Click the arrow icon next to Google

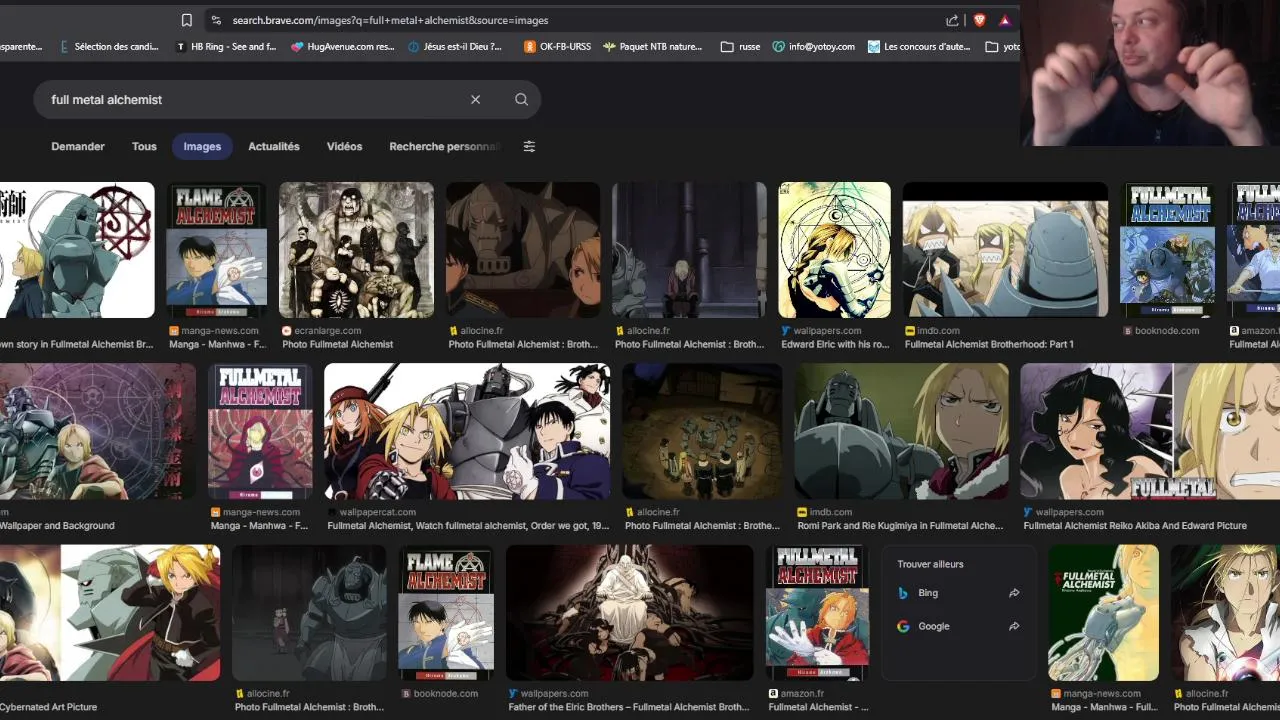tap(1014, 626)
